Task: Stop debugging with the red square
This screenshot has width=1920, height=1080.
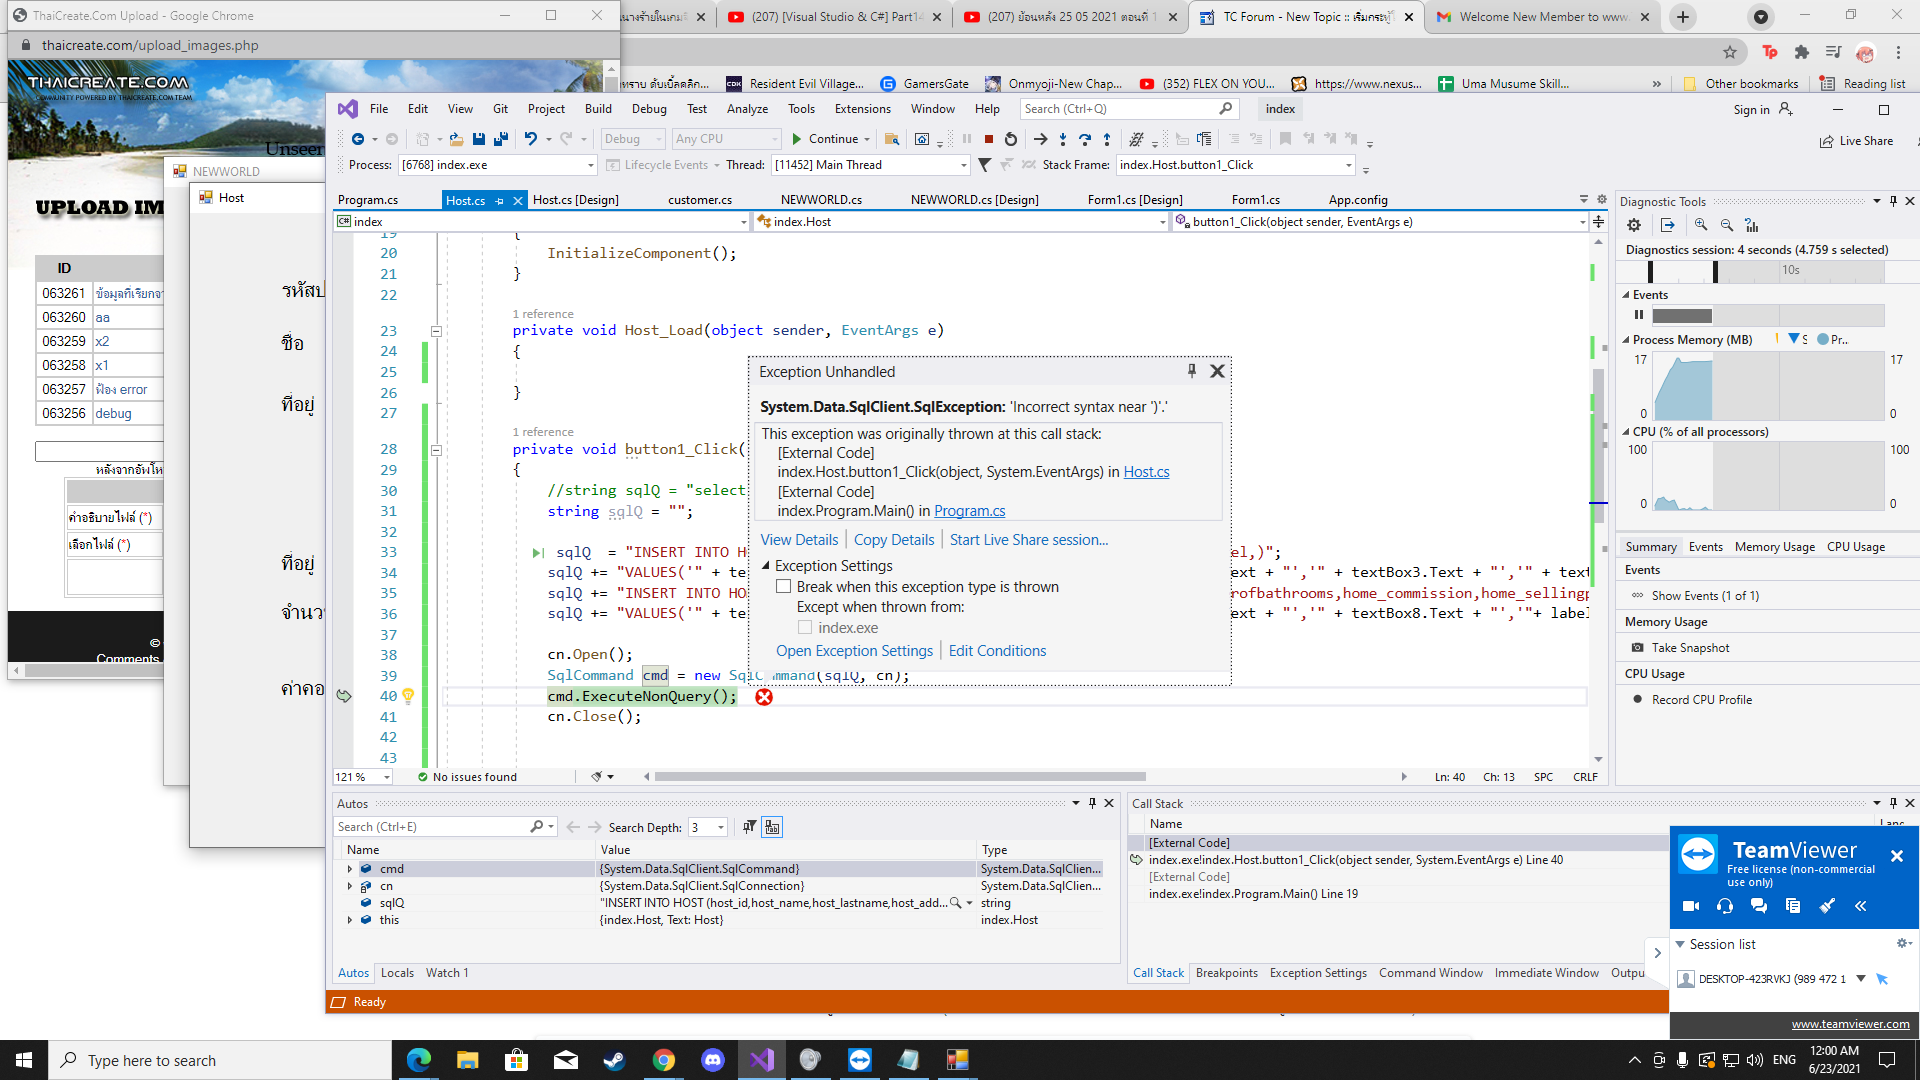Action: tap(988, 139)
